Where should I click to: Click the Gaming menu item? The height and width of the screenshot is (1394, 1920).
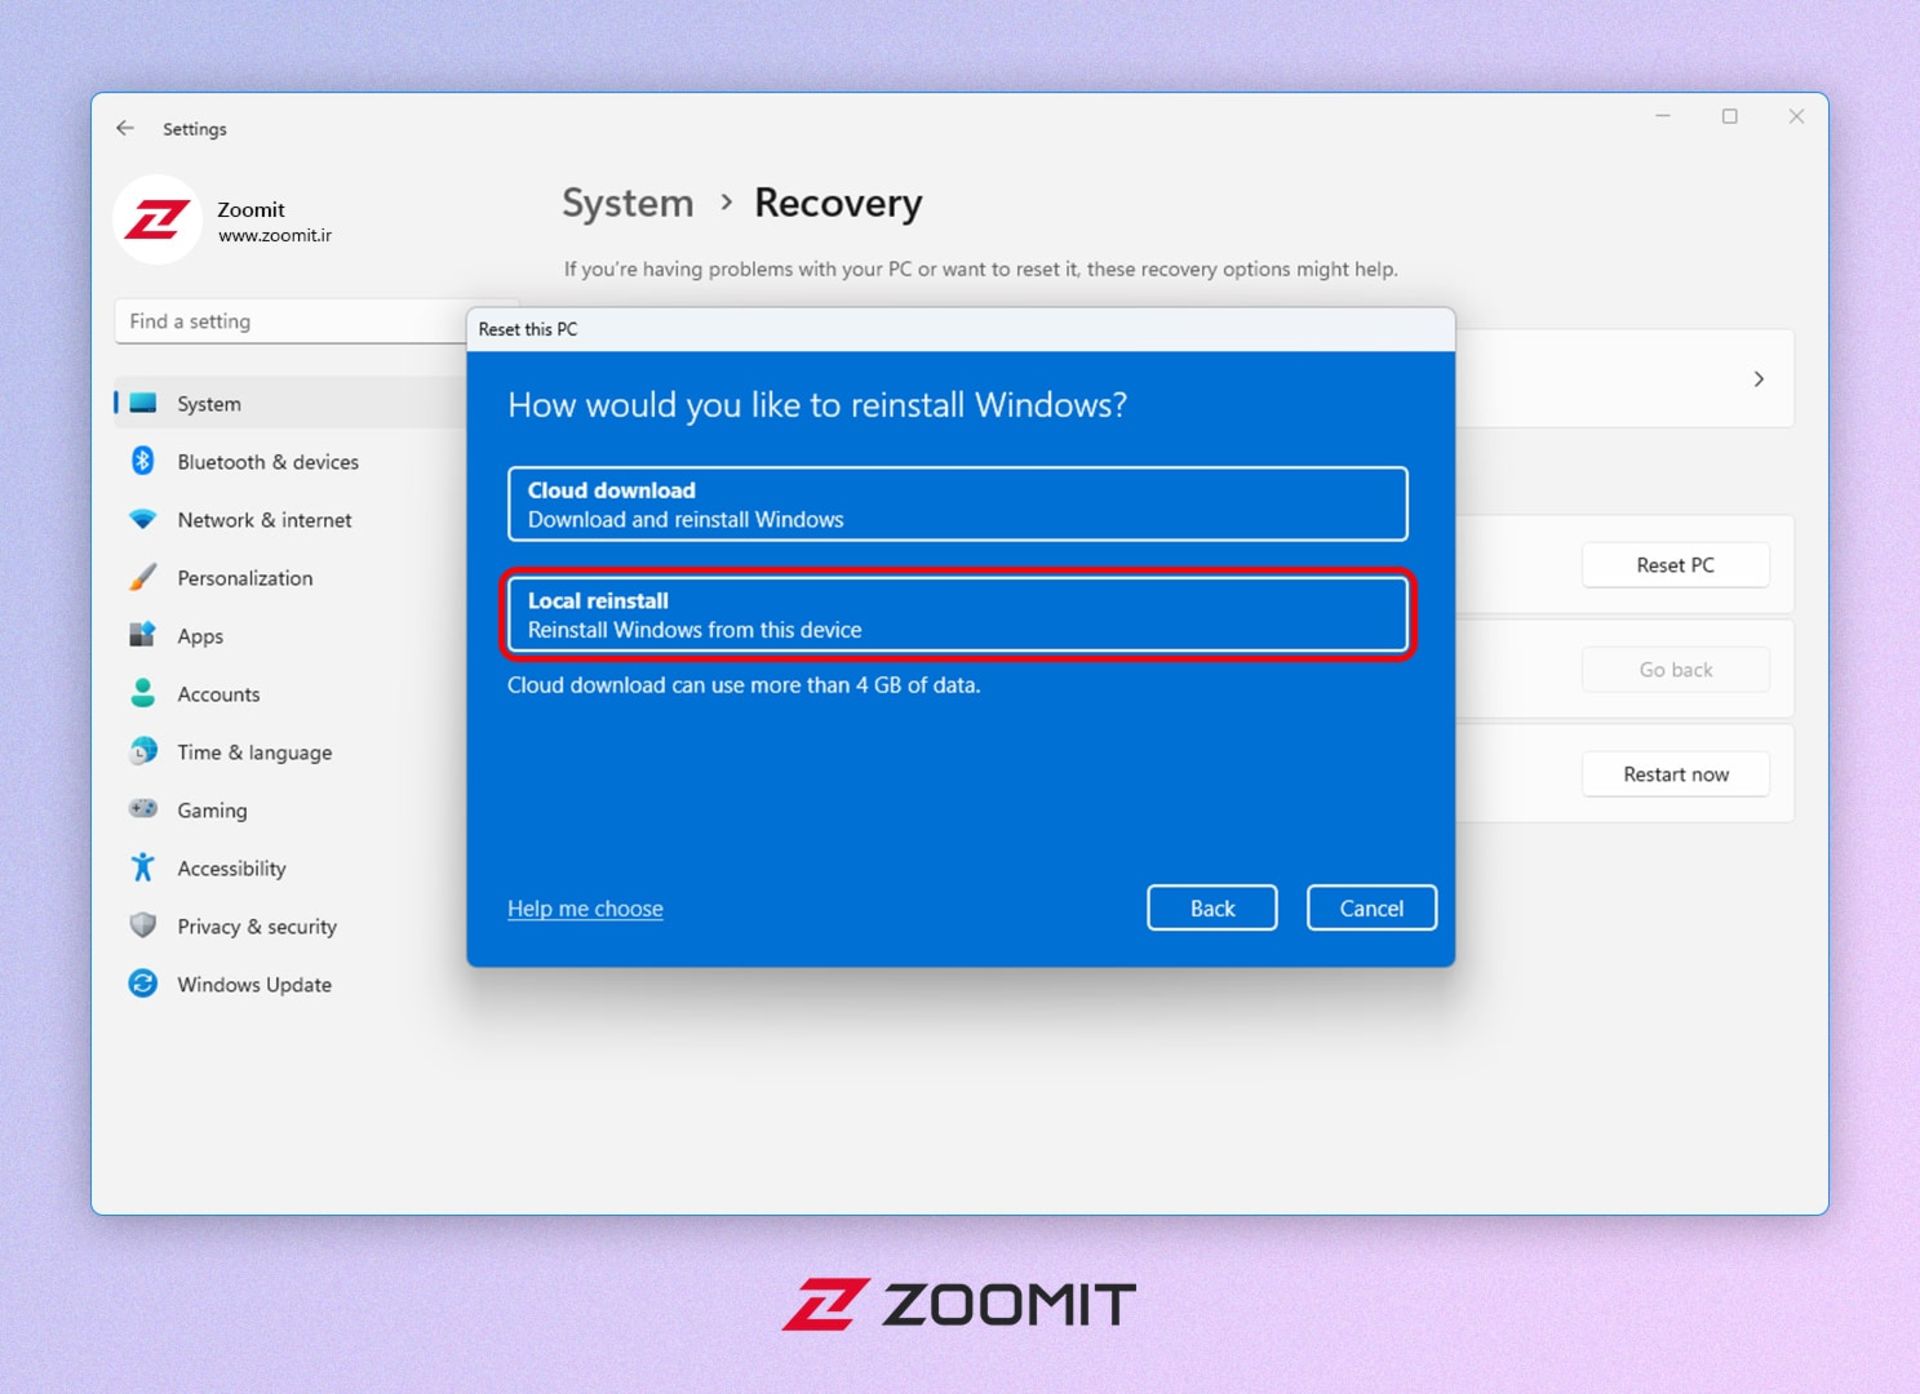point(209,810)
